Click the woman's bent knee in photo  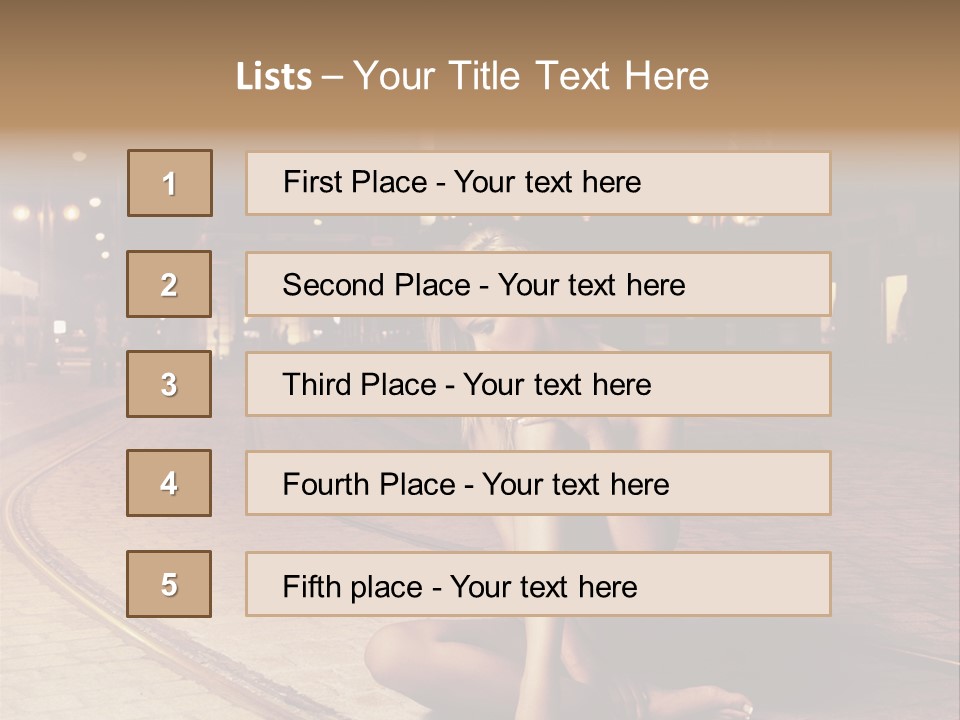(x=400, y=650)
